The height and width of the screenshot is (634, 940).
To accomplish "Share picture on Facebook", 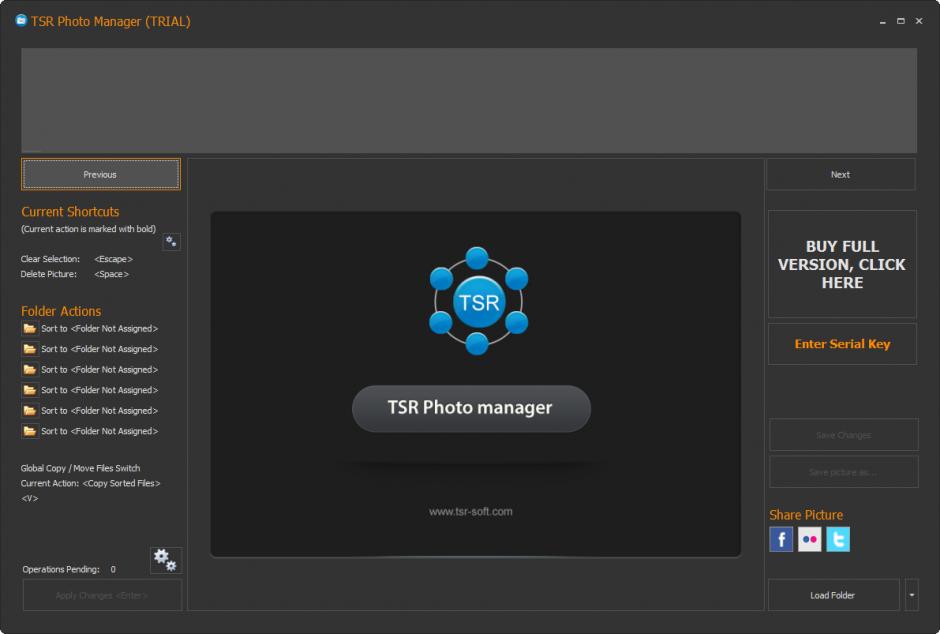I will (781, 539).
